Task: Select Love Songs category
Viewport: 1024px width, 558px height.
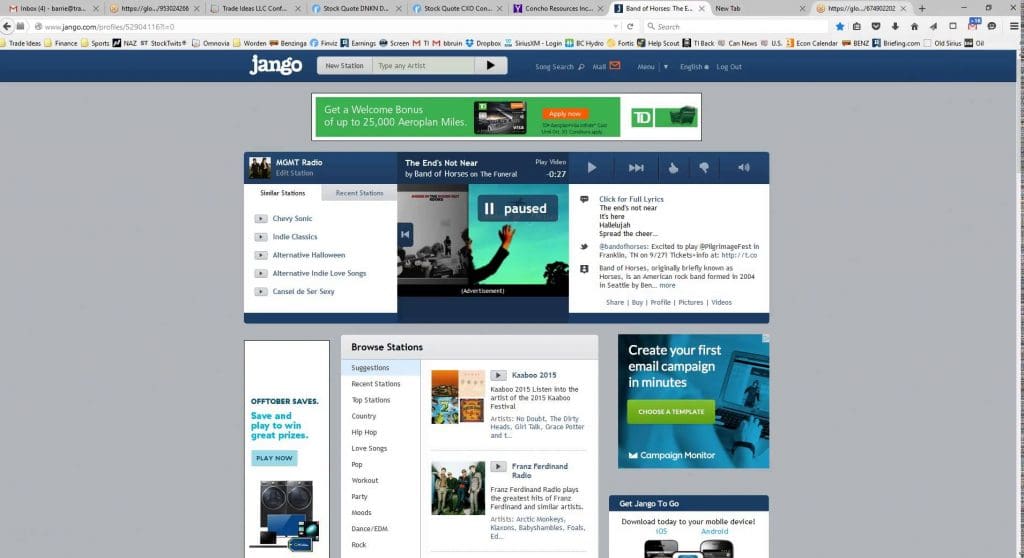Action: click(x=369, y=448)
